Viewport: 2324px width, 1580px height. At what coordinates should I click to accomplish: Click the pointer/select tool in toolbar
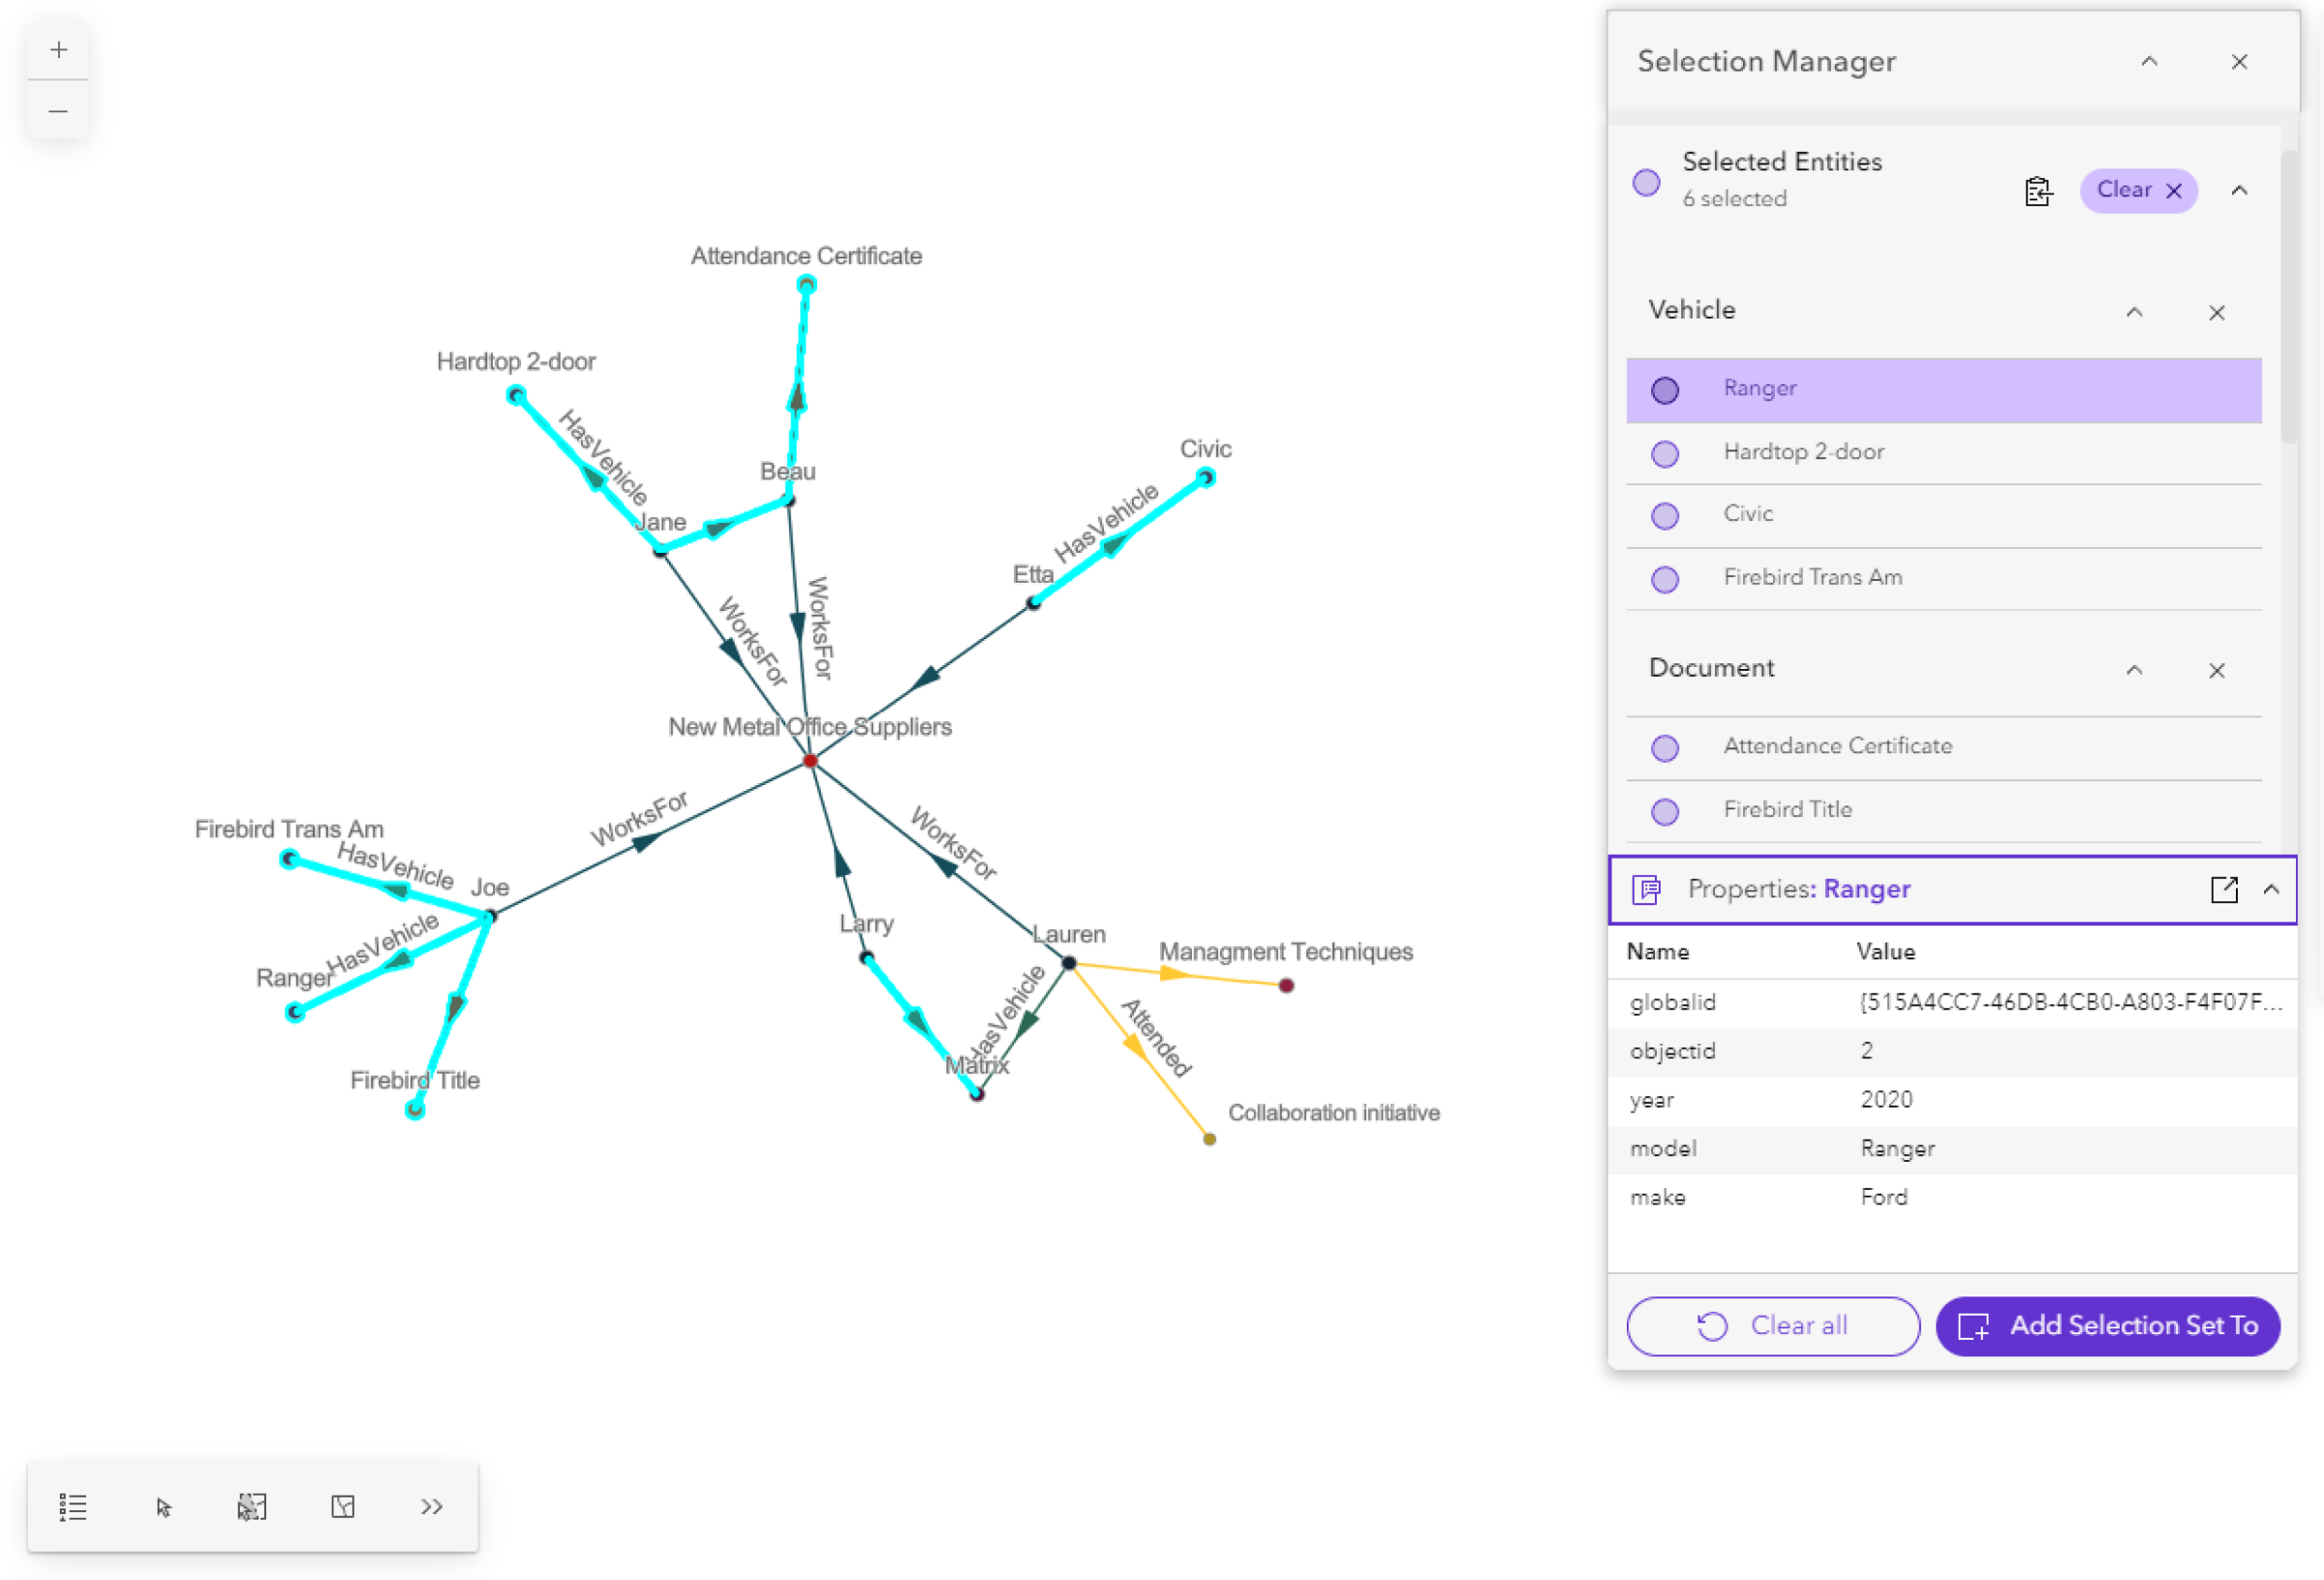coord(166,1506)
